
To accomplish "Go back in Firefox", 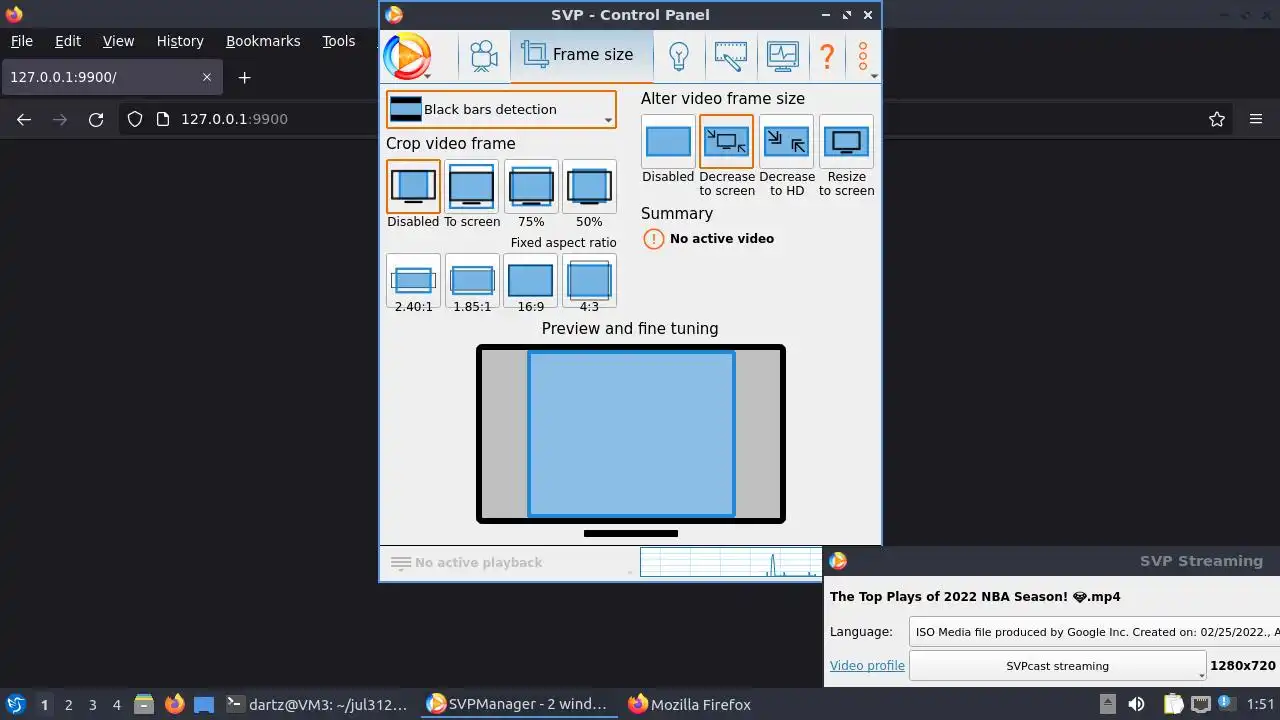I will click(x=24, y=119).
